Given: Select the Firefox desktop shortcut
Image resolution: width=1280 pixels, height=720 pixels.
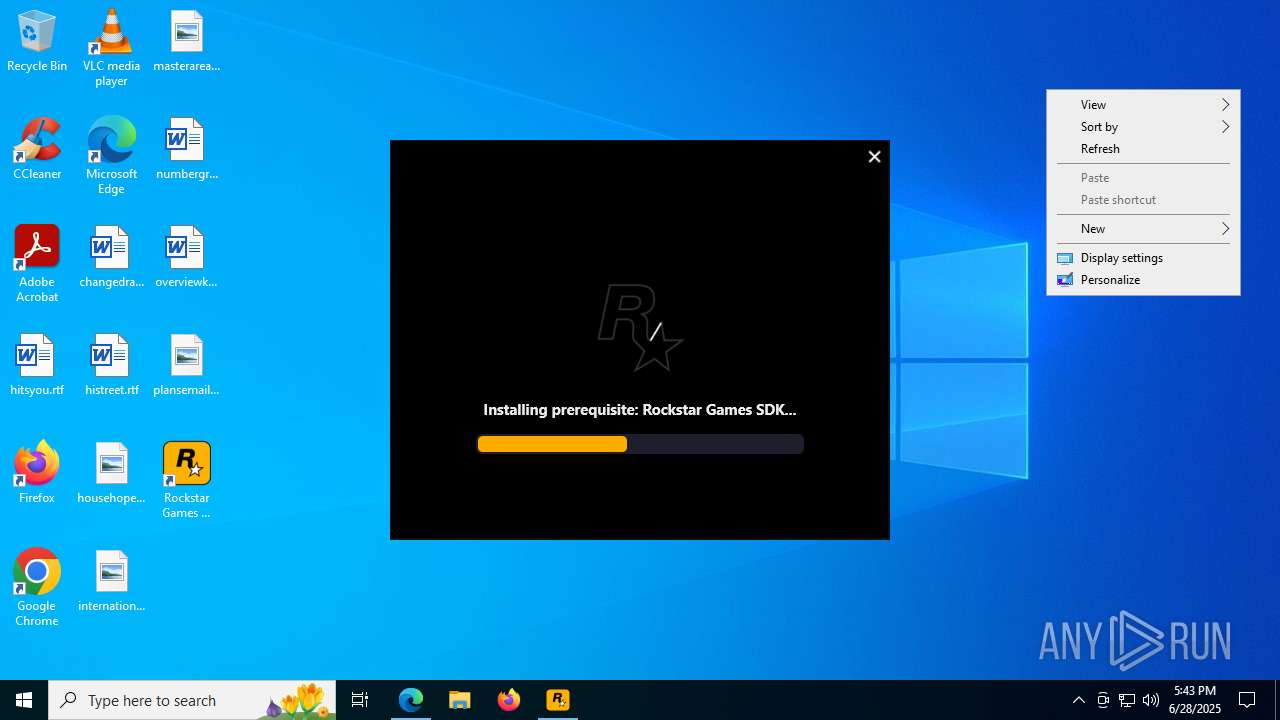Looking at the screenshot, I should pos(37,473).
